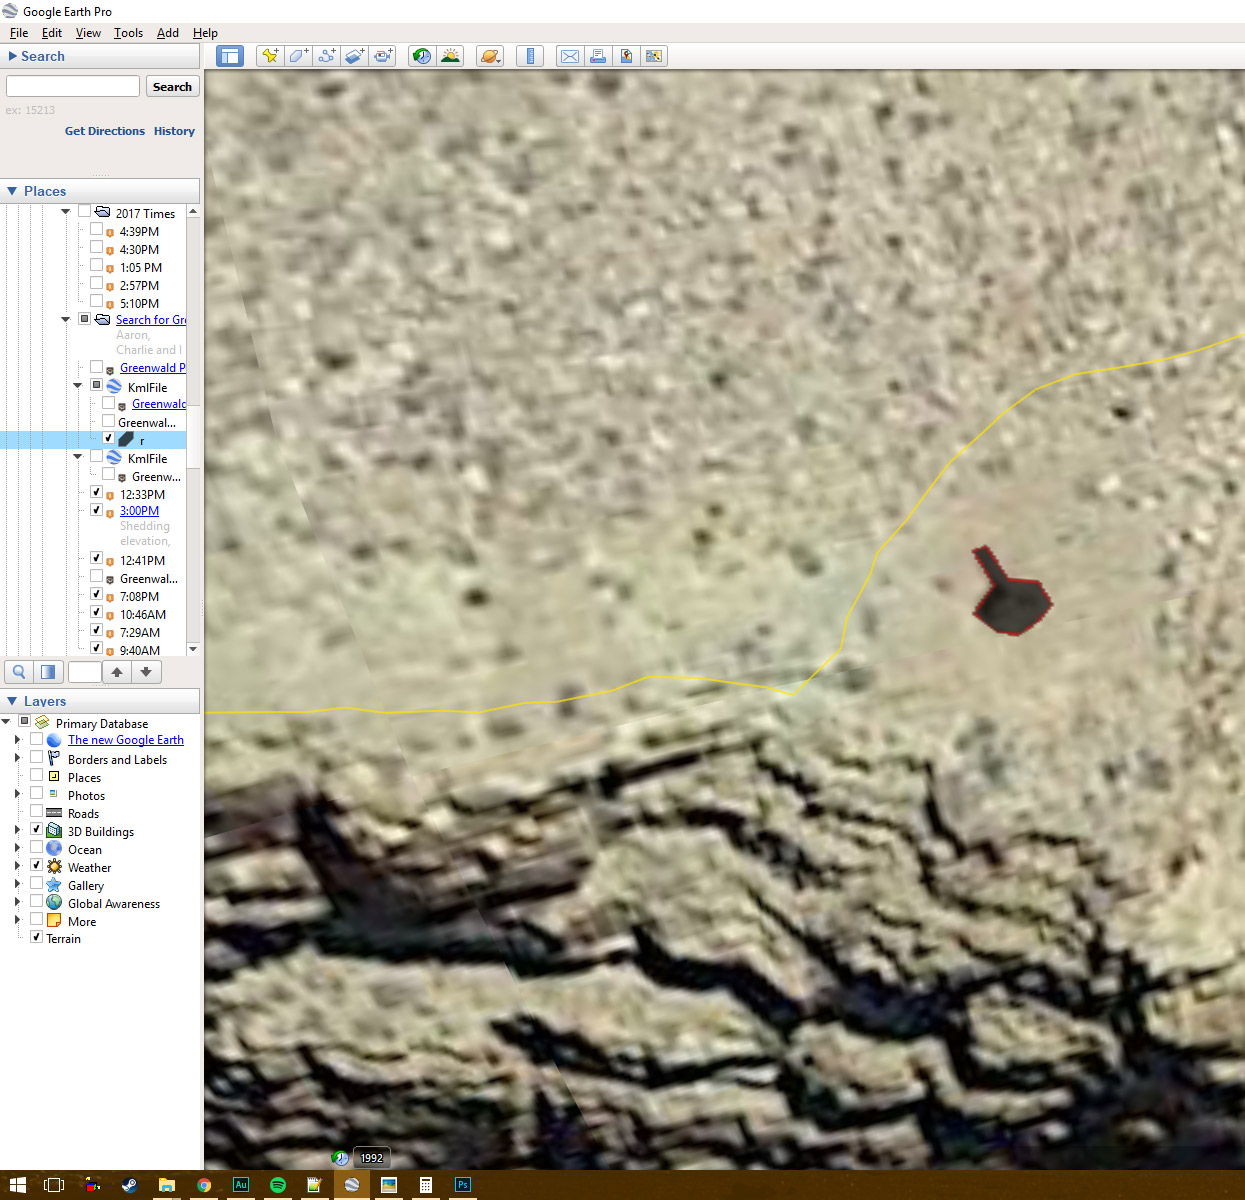Screen dimensions: 1245x1200
Task: Open the Edit menu
Action: coord(52,33)
